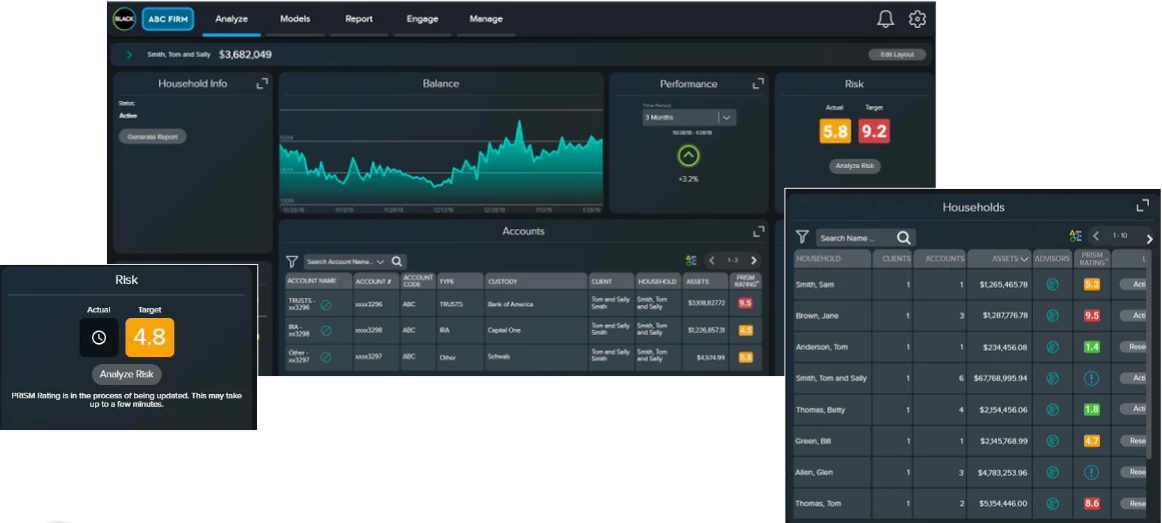Viewport: 1162px width, 523px height.
Task: Click Generate Report in Household Info
Action: pos(153,137)
